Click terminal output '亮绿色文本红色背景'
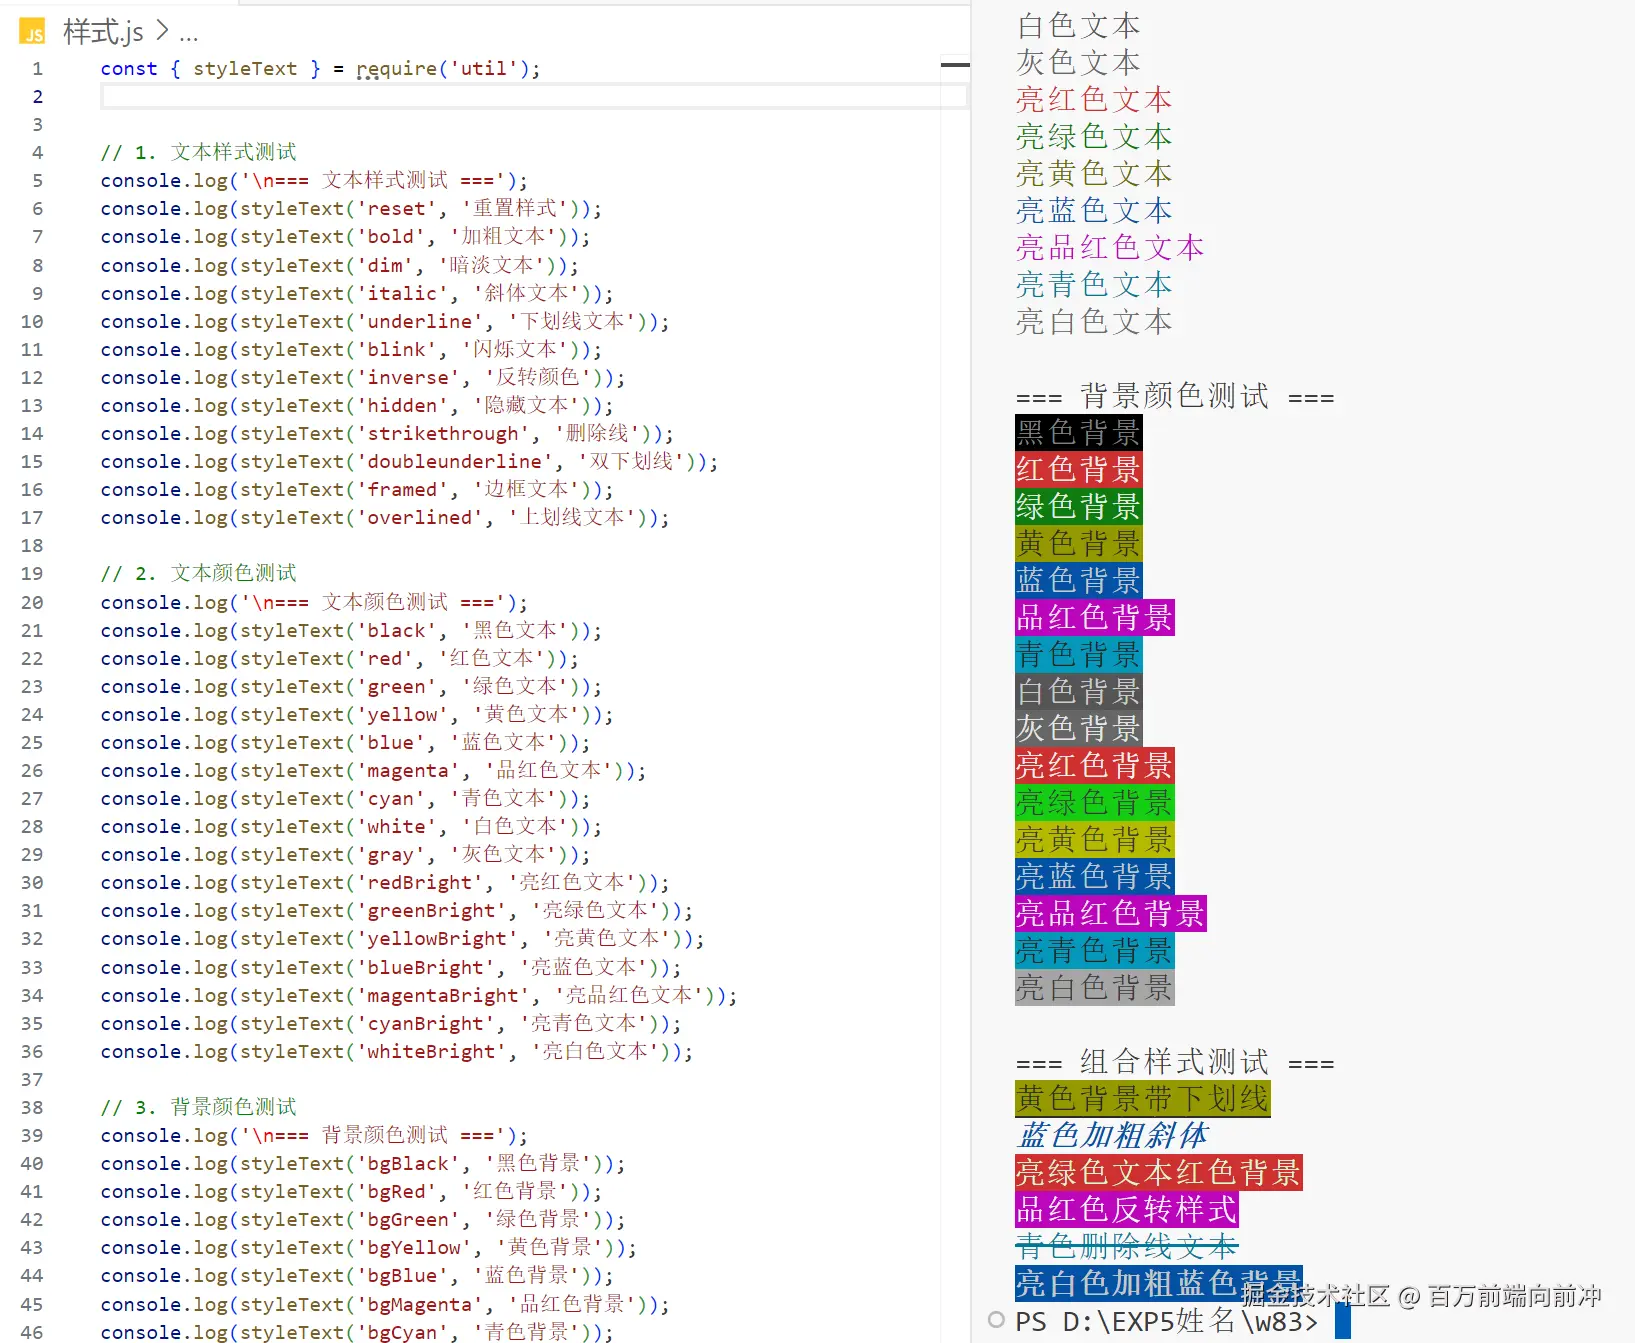Screen dimensions: 1635x1343 coord(1159,1173)
